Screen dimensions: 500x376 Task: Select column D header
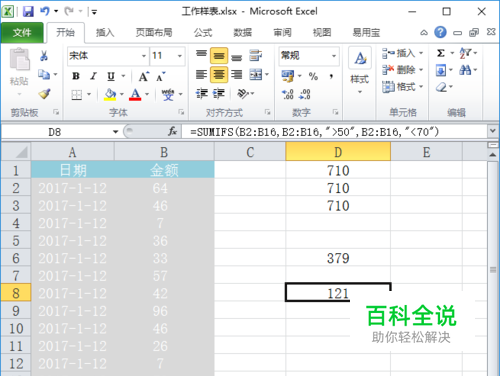tap(338, 152)
